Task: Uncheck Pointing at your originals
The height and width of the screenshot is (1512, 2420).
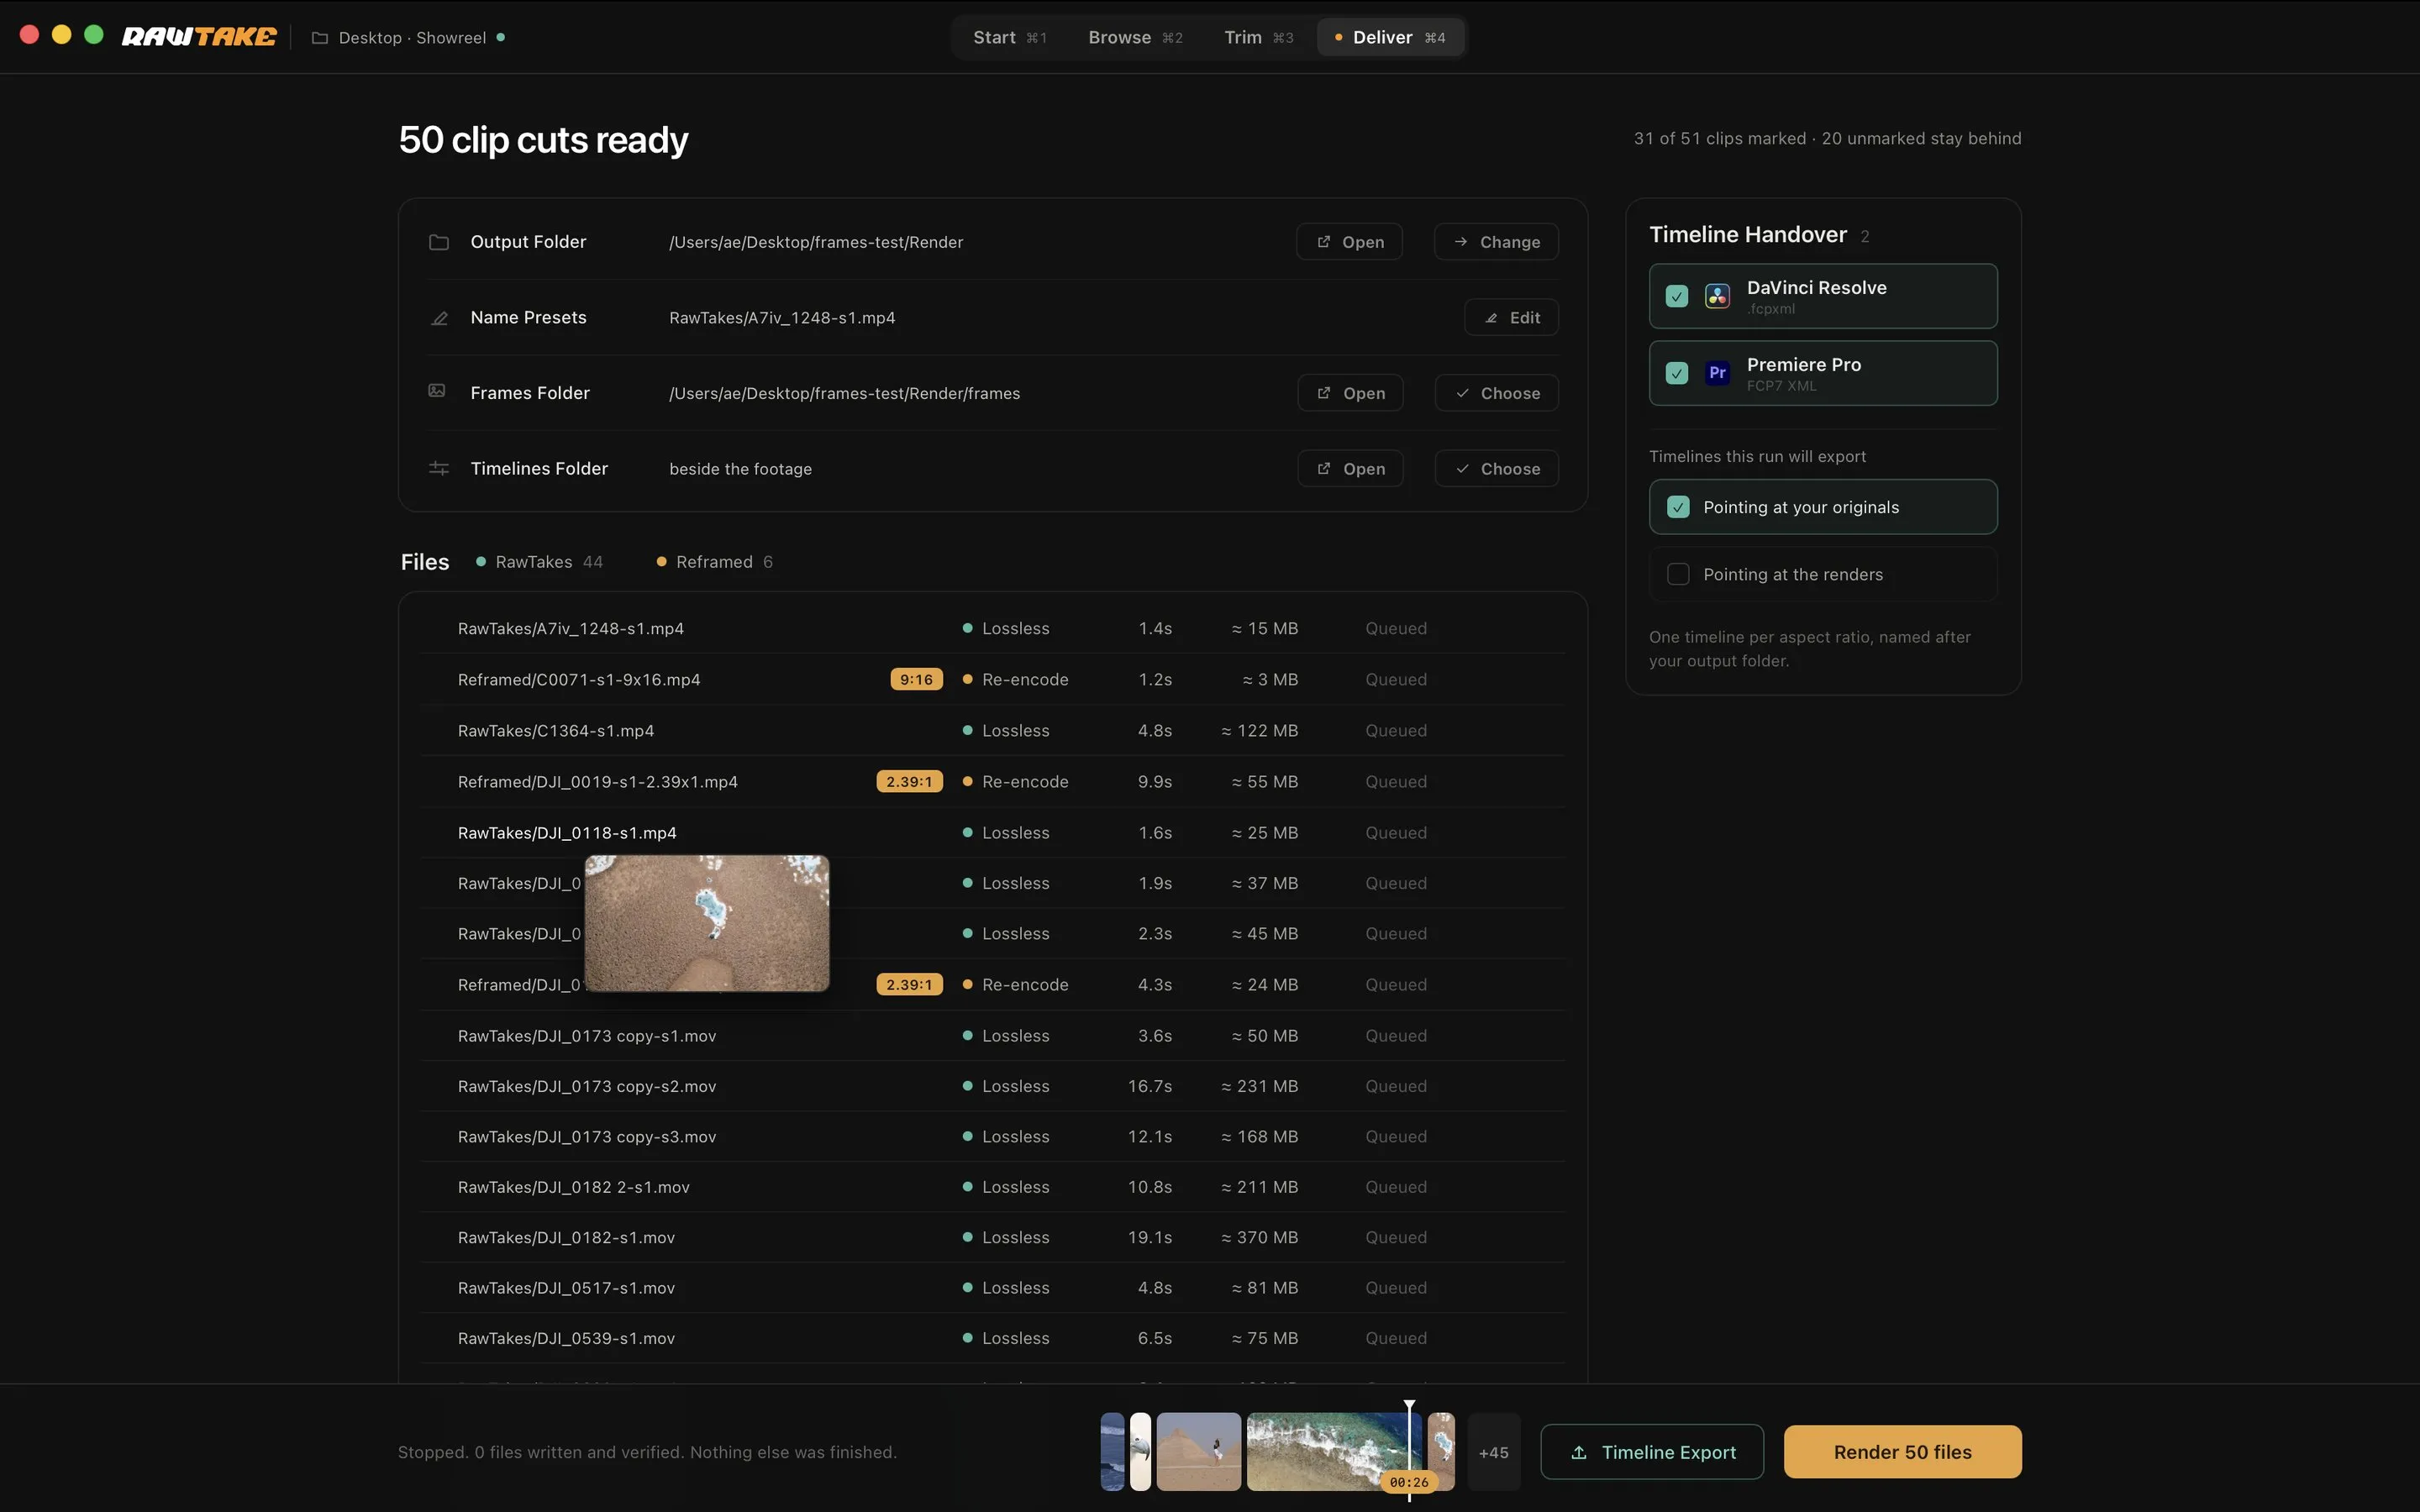Action: 1678,507
